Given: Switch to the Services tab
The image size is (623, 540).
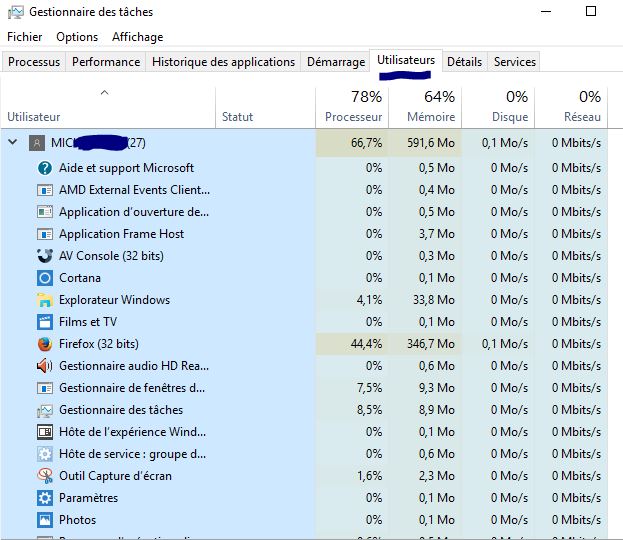Looking at the screenshot, I should pos(515,62).
